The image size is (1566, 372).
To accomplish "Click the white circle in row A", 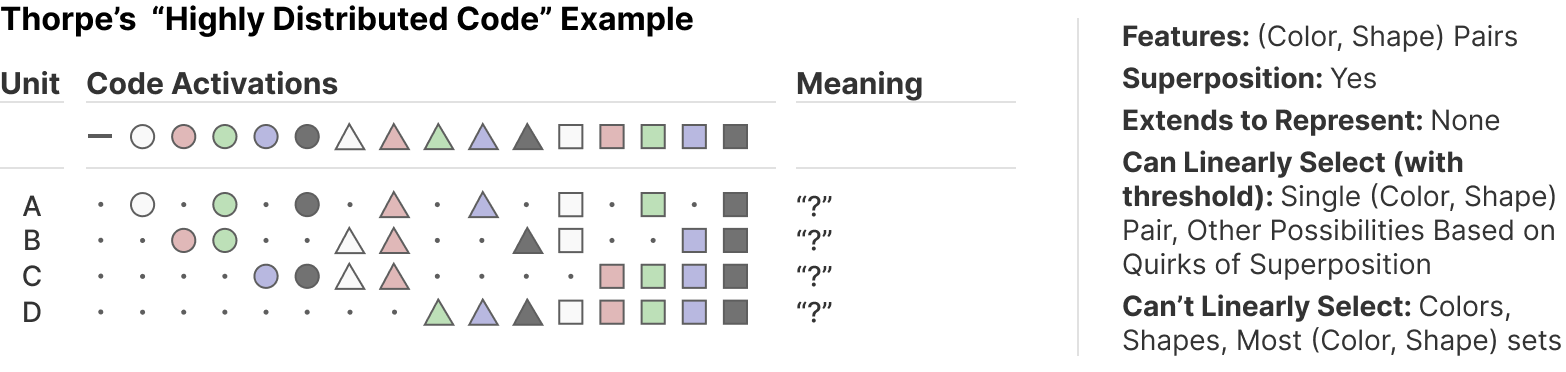I will [x=143, y=205].
